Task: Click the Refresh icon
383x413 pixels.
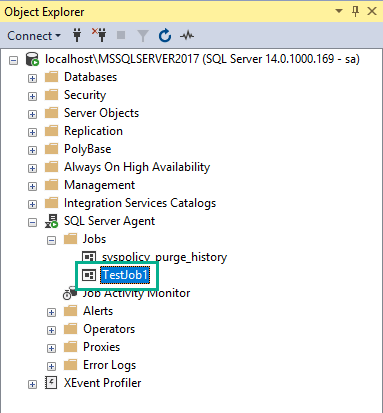Action: tap(165, 35)
